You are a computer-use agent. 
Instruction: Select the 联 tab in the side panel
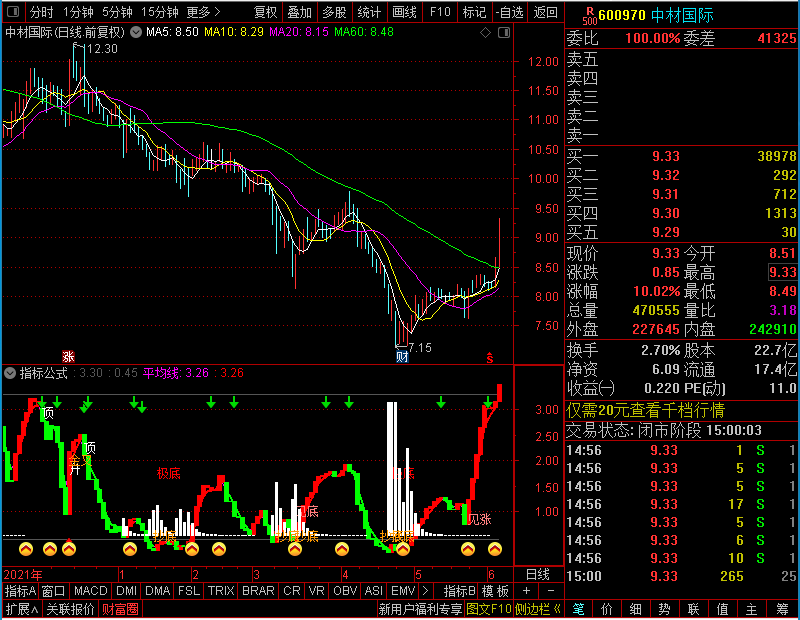693,609
